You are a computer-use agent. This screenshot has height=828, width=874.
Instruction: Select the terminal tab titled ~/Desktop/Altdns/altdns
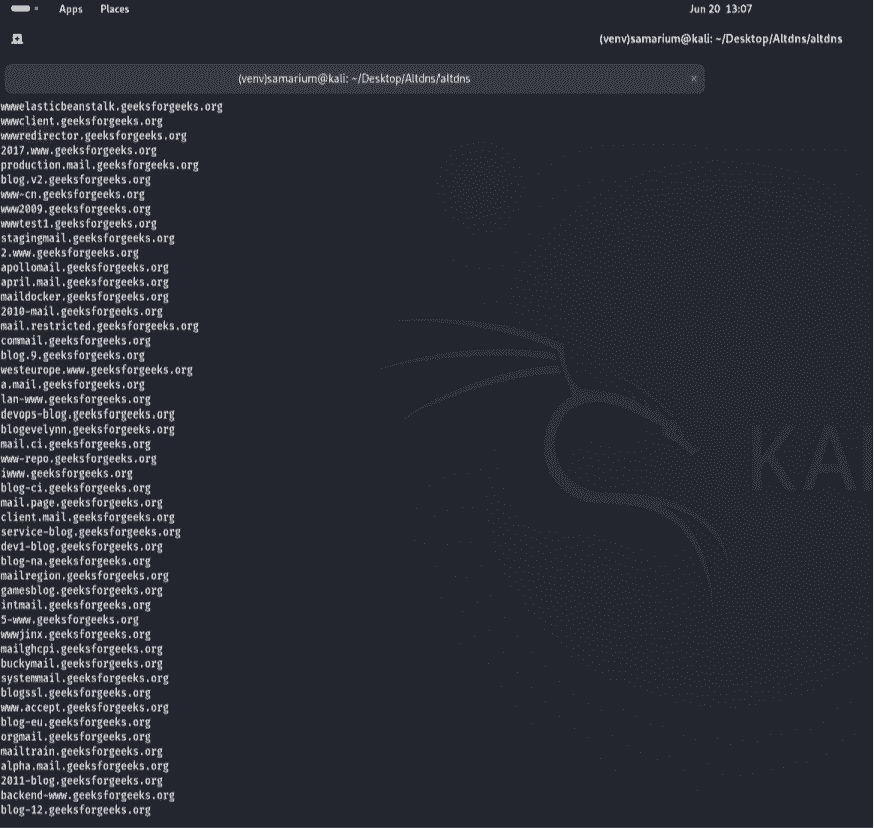click(x=354, y=79)
